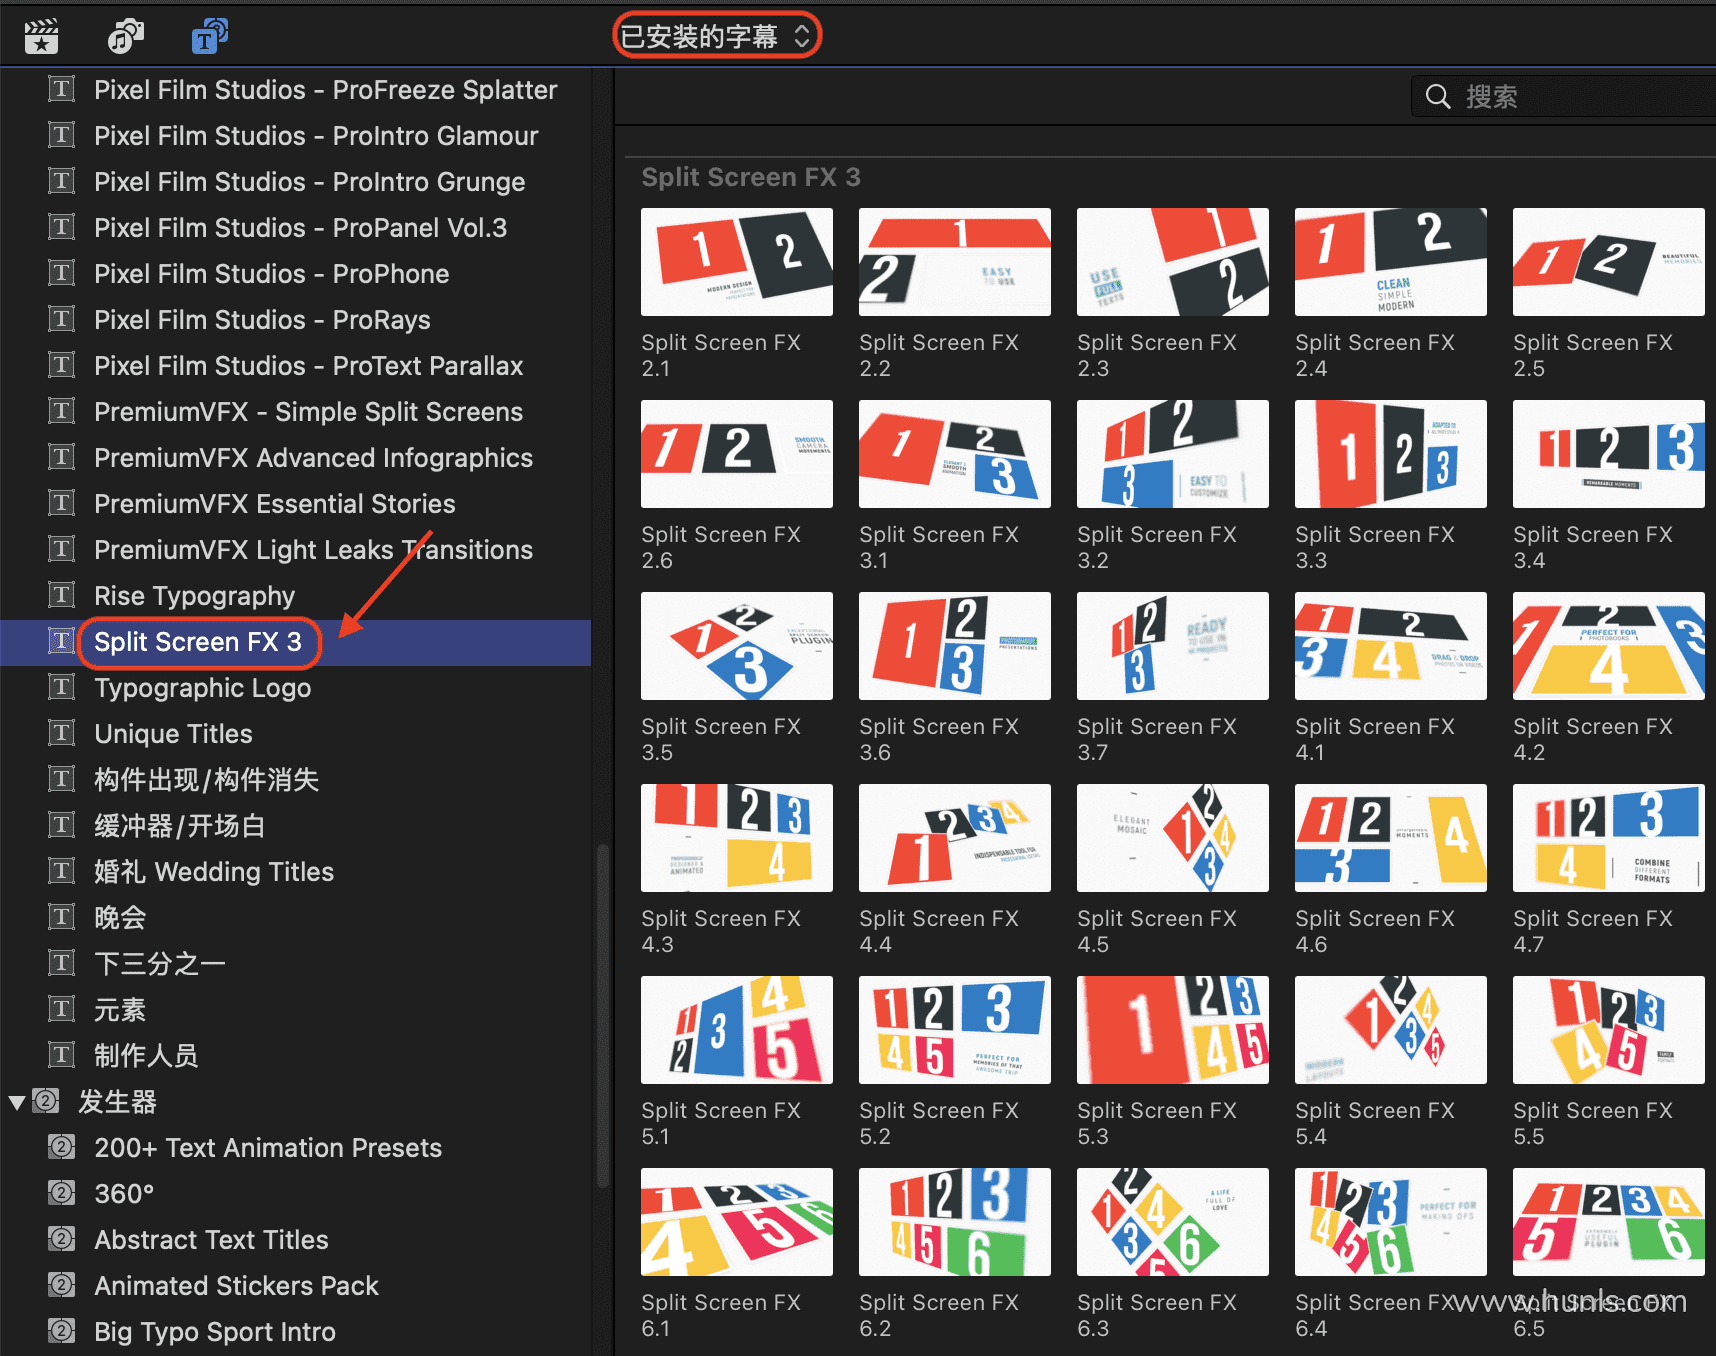1716x1356 pixels.
Task: Collapse the 发生器 disclosure triangle
Action: click(17, 1103)
